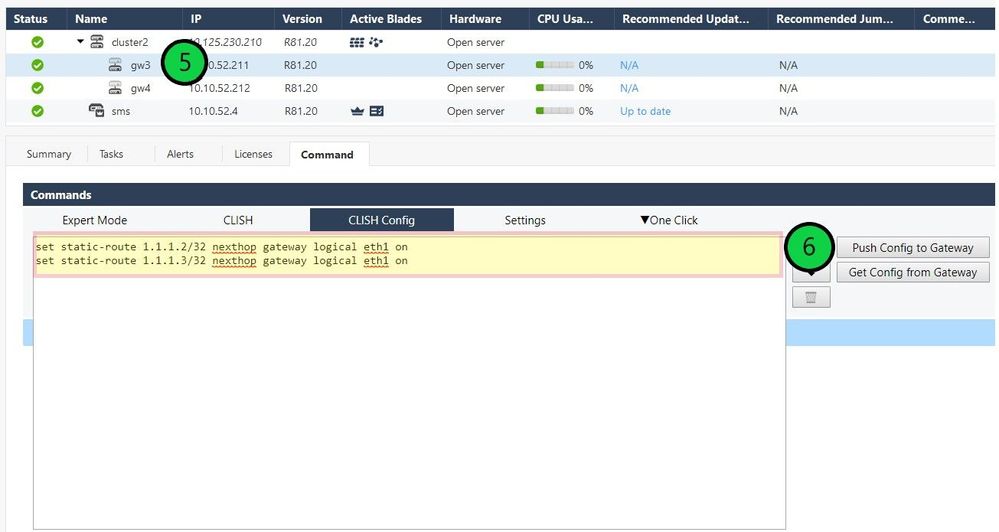999x532 pixels.
Task: Click the gw4 CPU usage bar
Action: coord(555,88)
